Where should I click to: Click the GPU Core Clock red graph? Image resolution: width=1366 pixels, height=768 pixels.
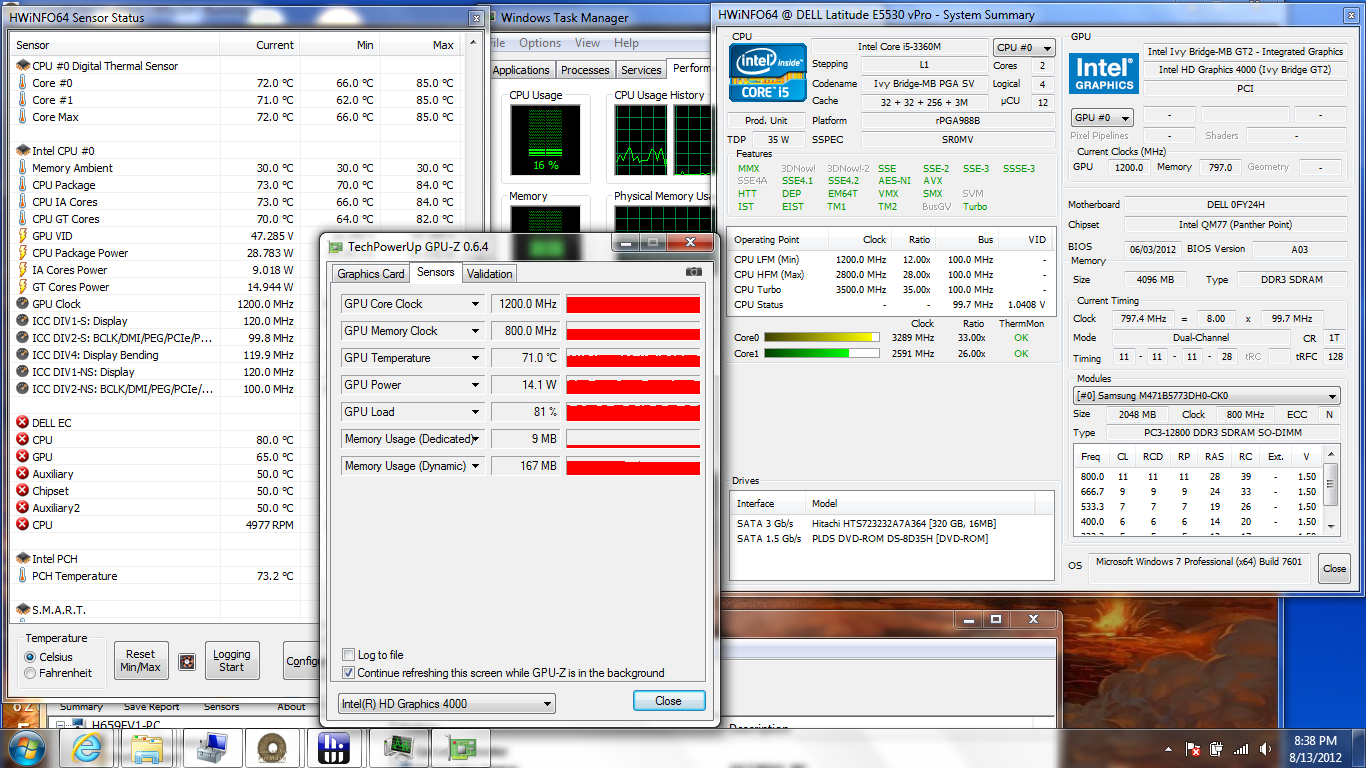click(633, 304)
